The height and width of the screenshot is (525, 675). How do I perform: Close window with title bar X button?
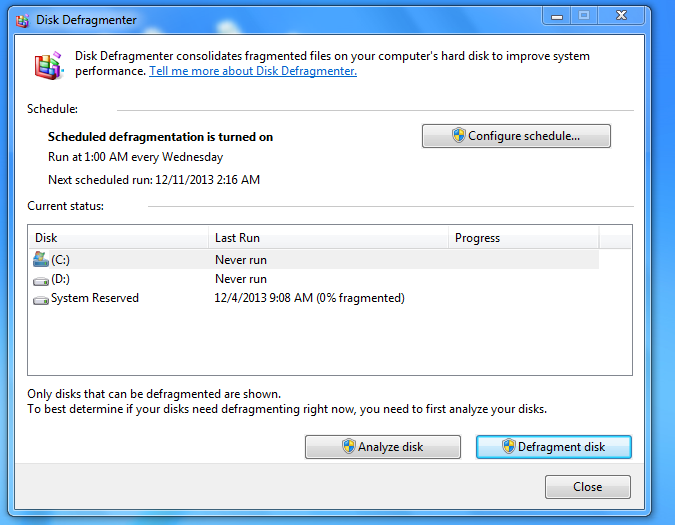(621, 16)
